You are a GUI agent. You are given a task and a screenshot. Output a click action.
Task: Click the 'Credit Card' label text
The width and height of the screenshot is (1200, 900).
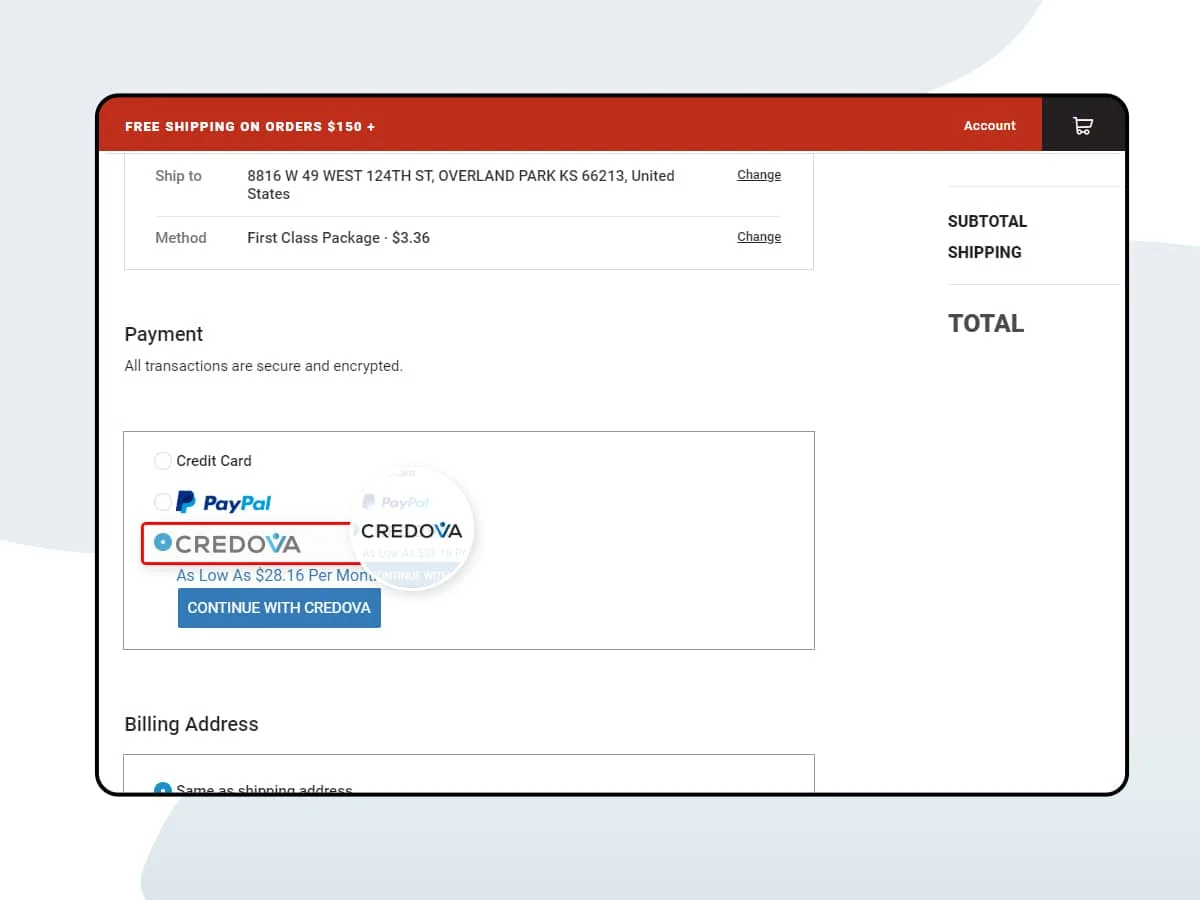(x=214, y=461)
